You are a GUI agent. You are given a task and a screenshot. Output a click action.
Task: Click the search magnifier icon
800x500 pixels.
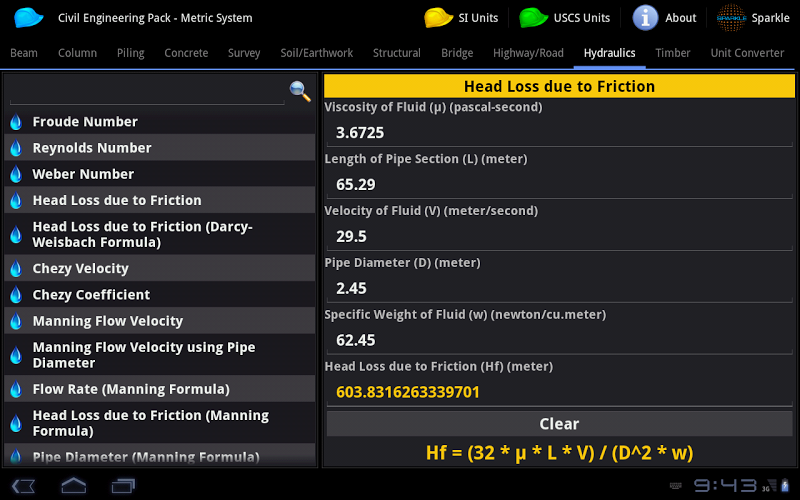300,92
